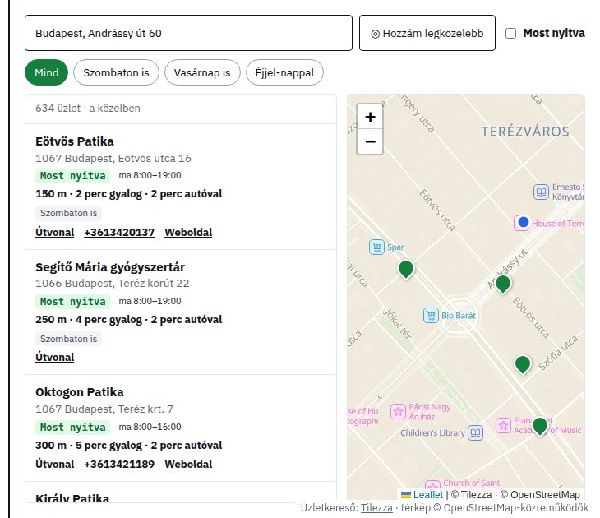Enable the Most nyitva checkbox

(x=510, y=34)
